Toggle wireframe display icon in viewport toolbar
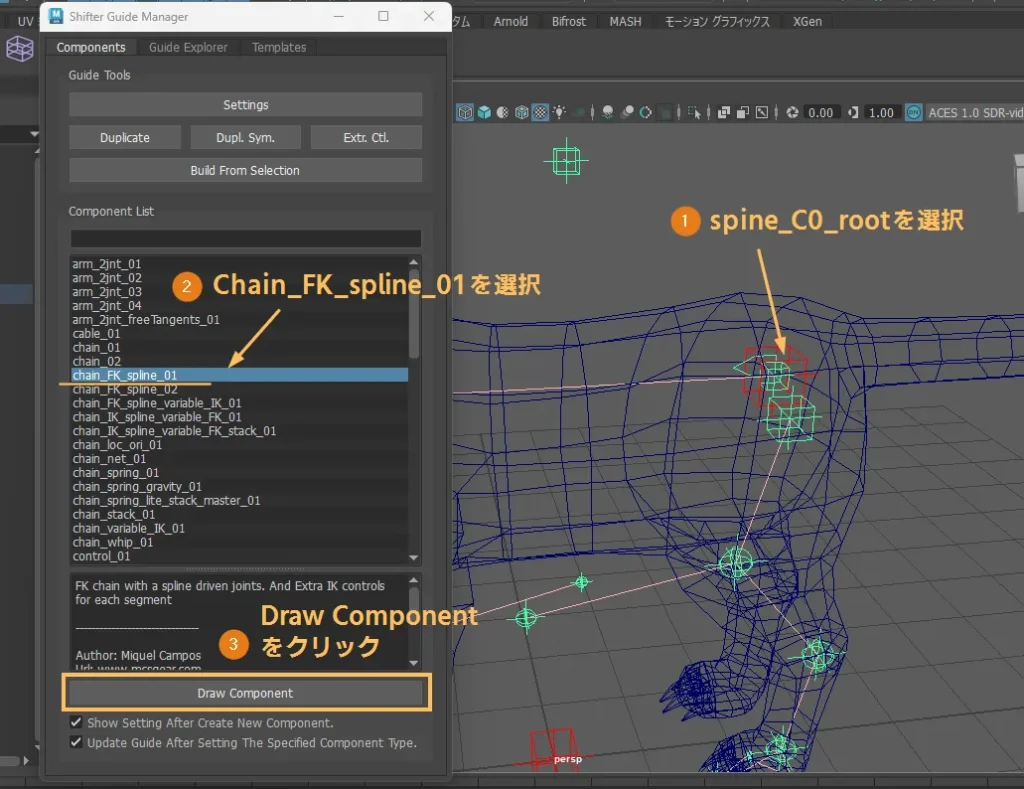This screenshot has width=1024, height=789. point(465,113)
